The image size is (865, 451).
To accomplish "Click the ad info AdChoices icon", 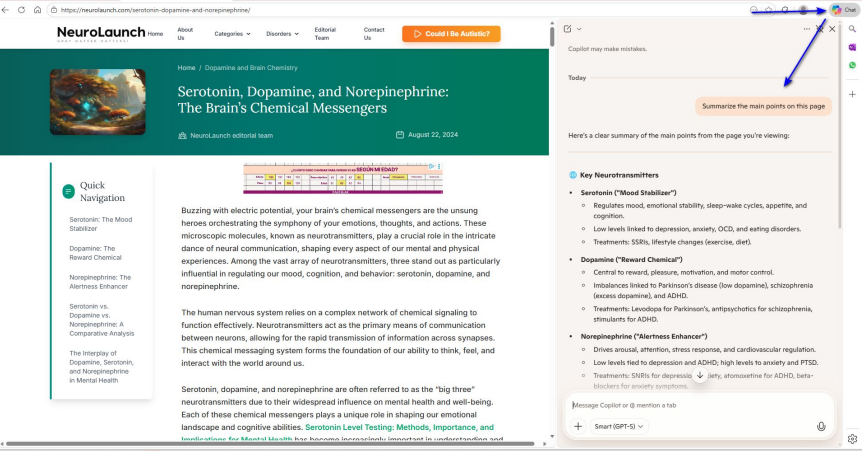I will pos(432,166).
